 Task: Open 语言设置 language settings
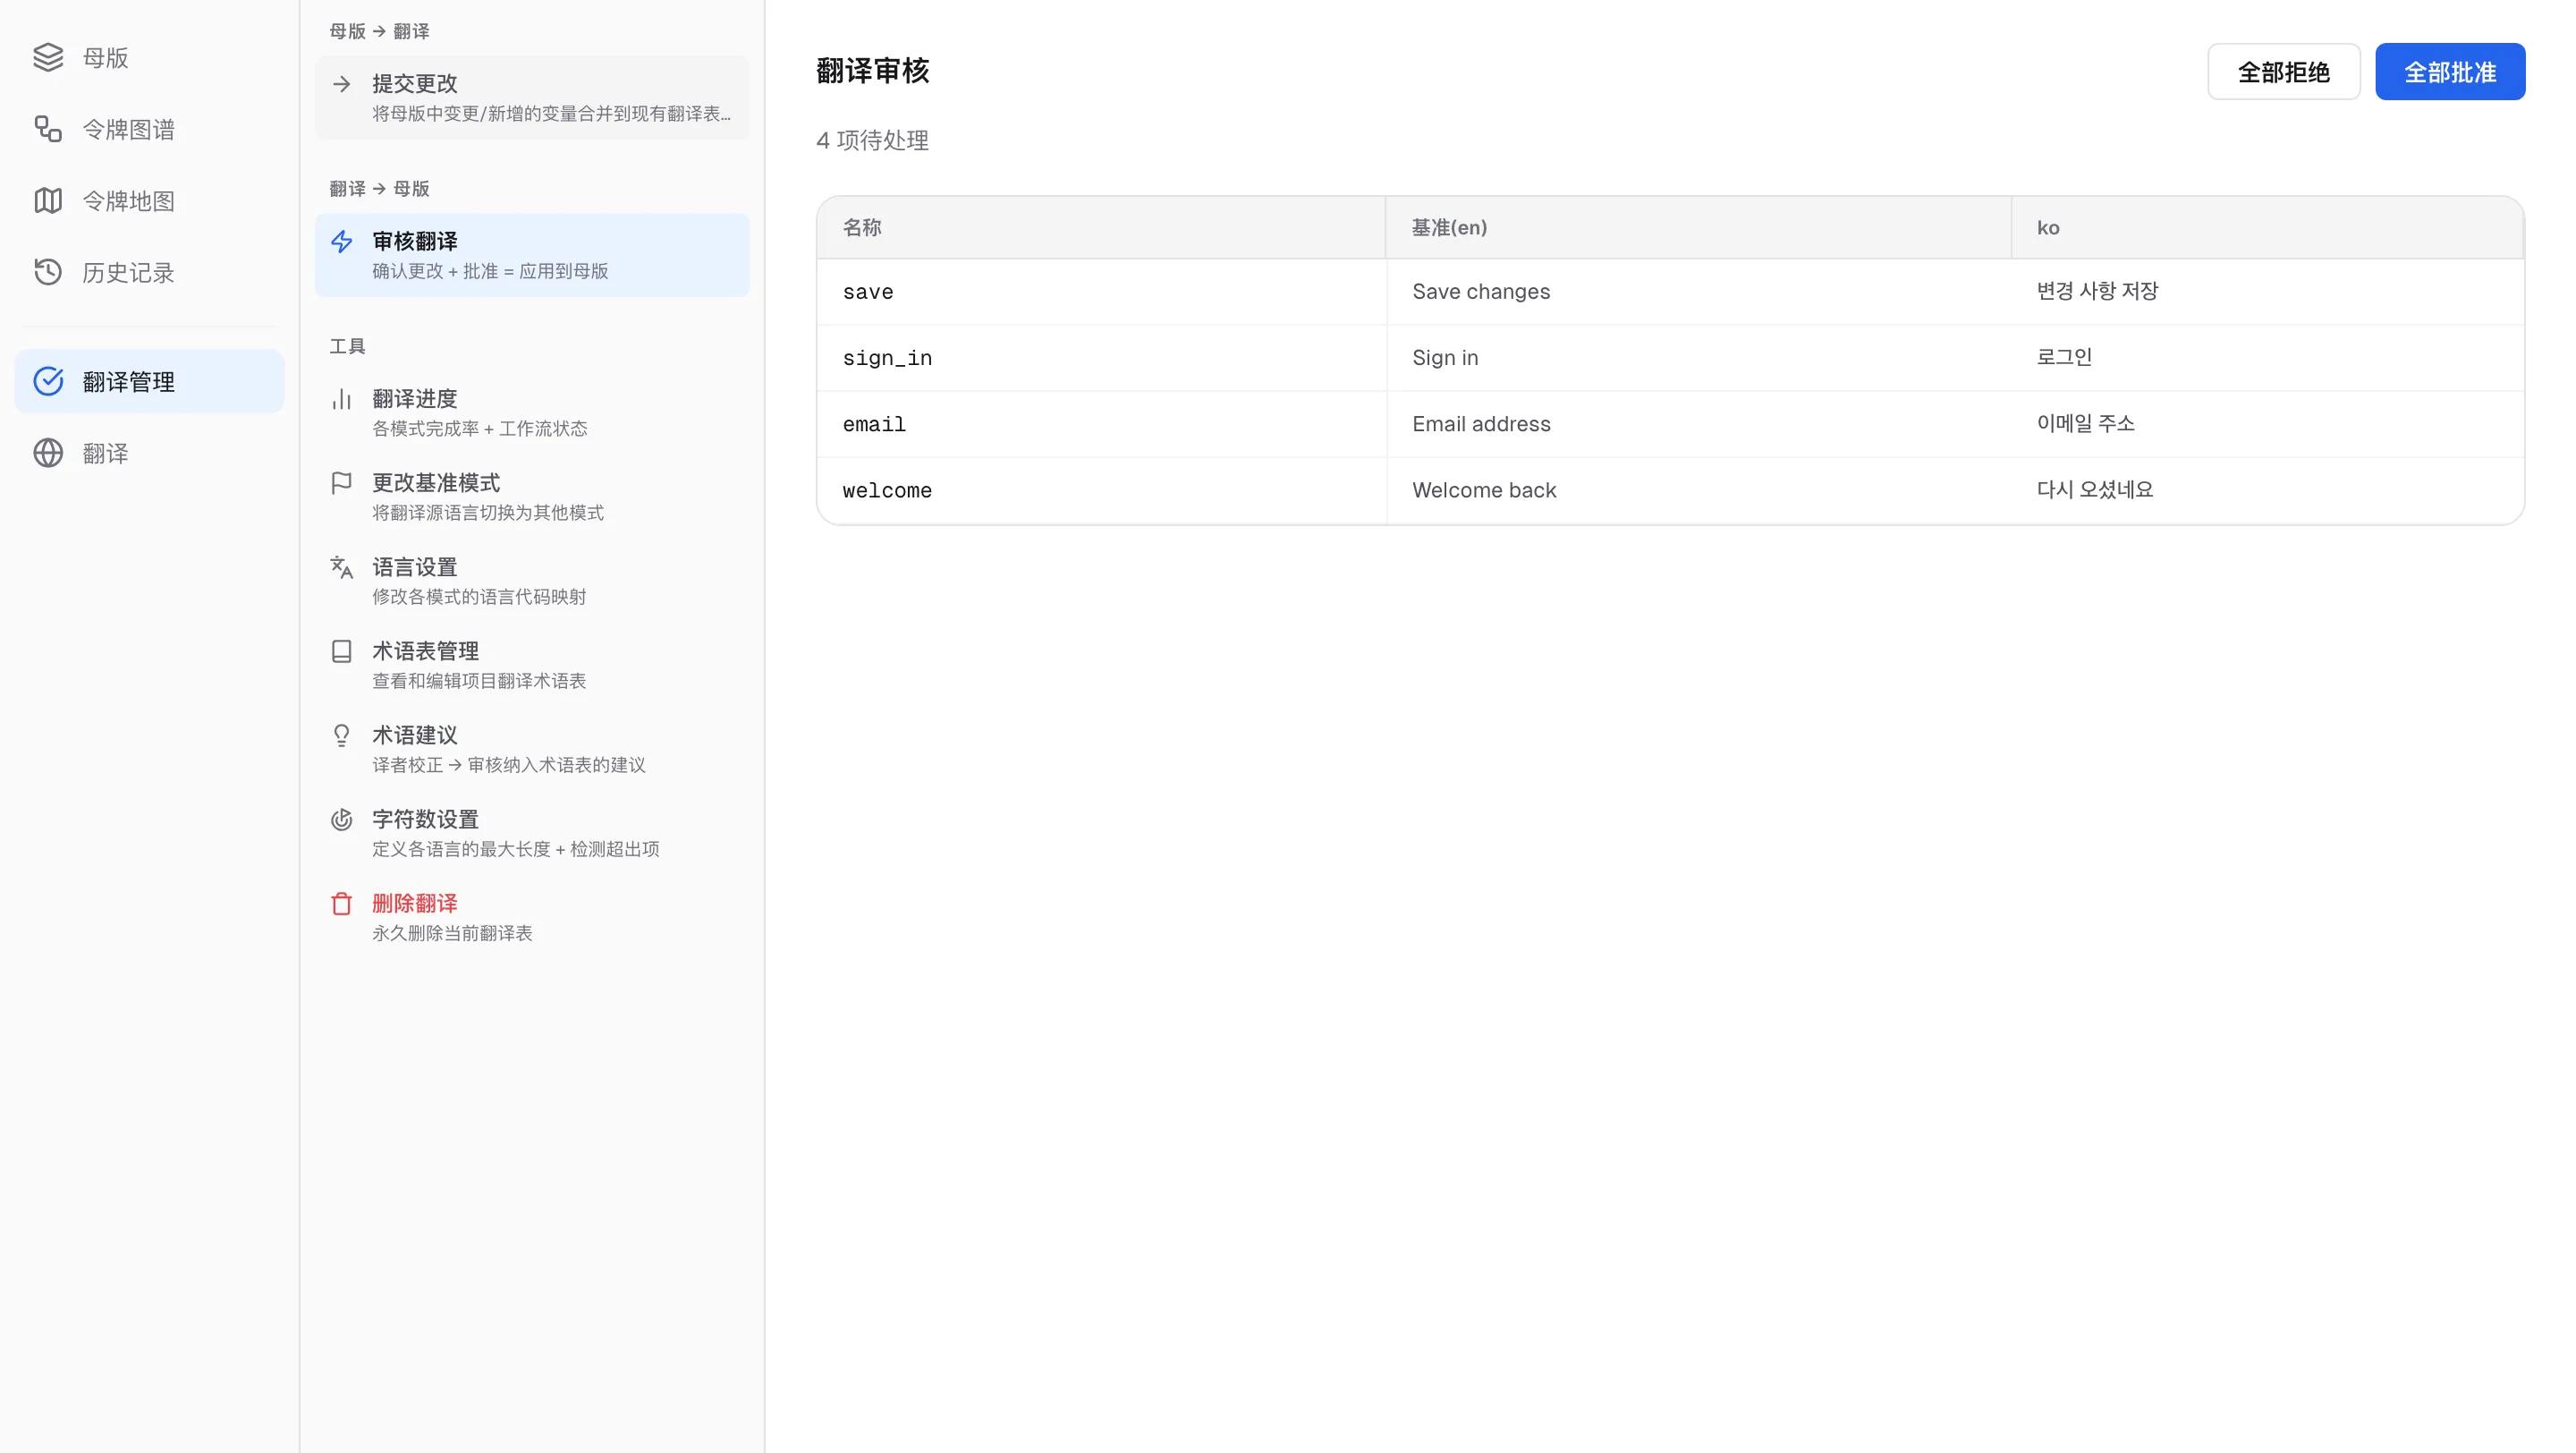(x=532, y=580)
